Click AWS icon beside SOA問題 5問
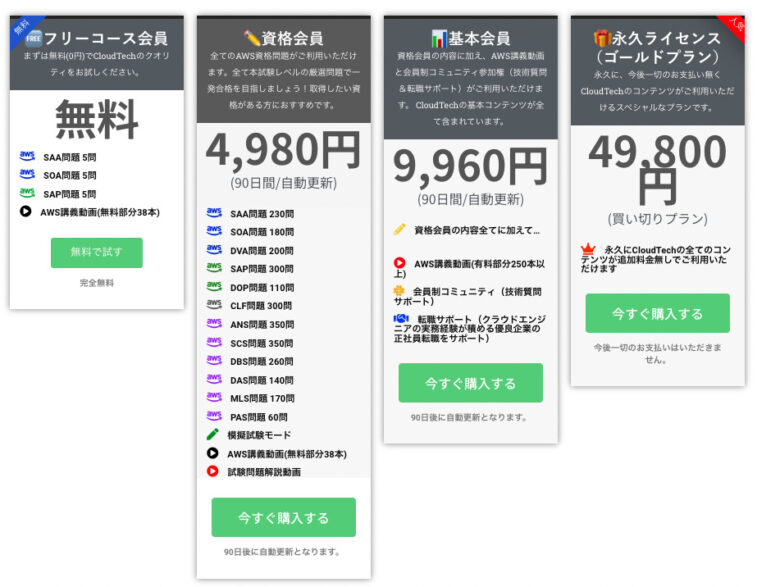 [27, 174]
